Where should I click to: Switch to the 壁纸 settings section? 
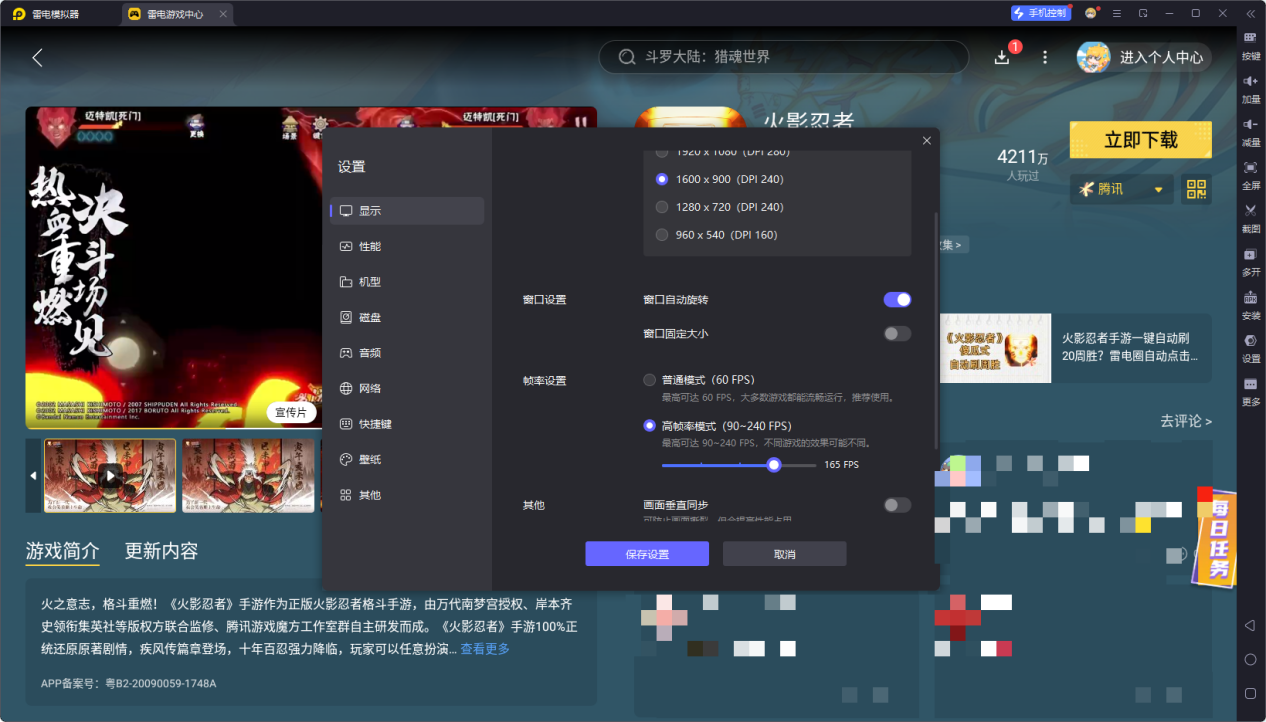coord(407,459)
